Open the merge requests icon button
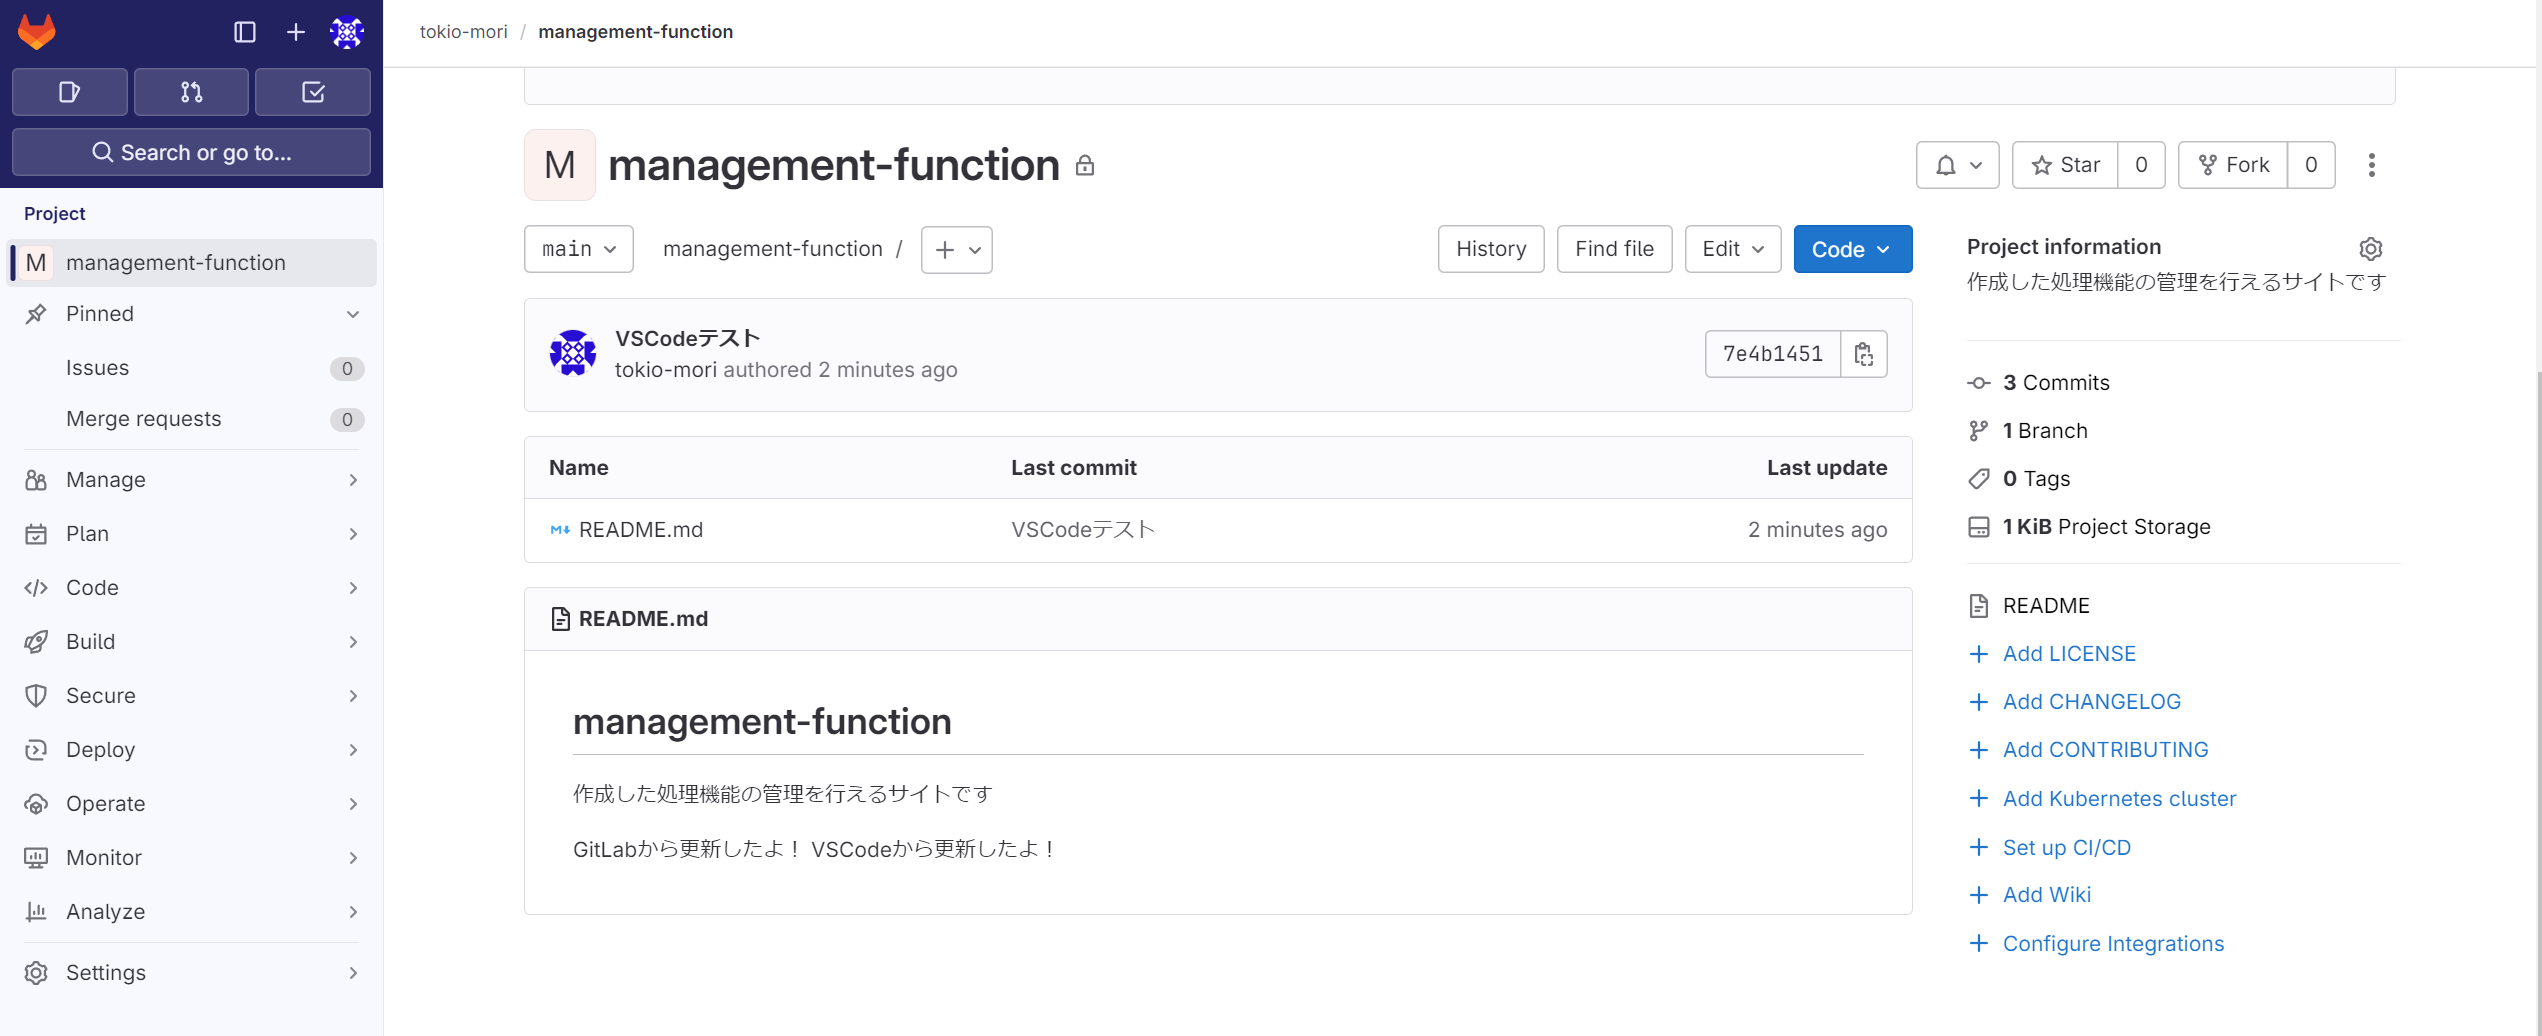This screenshot has height=1036, width=2542. (191, 92)
